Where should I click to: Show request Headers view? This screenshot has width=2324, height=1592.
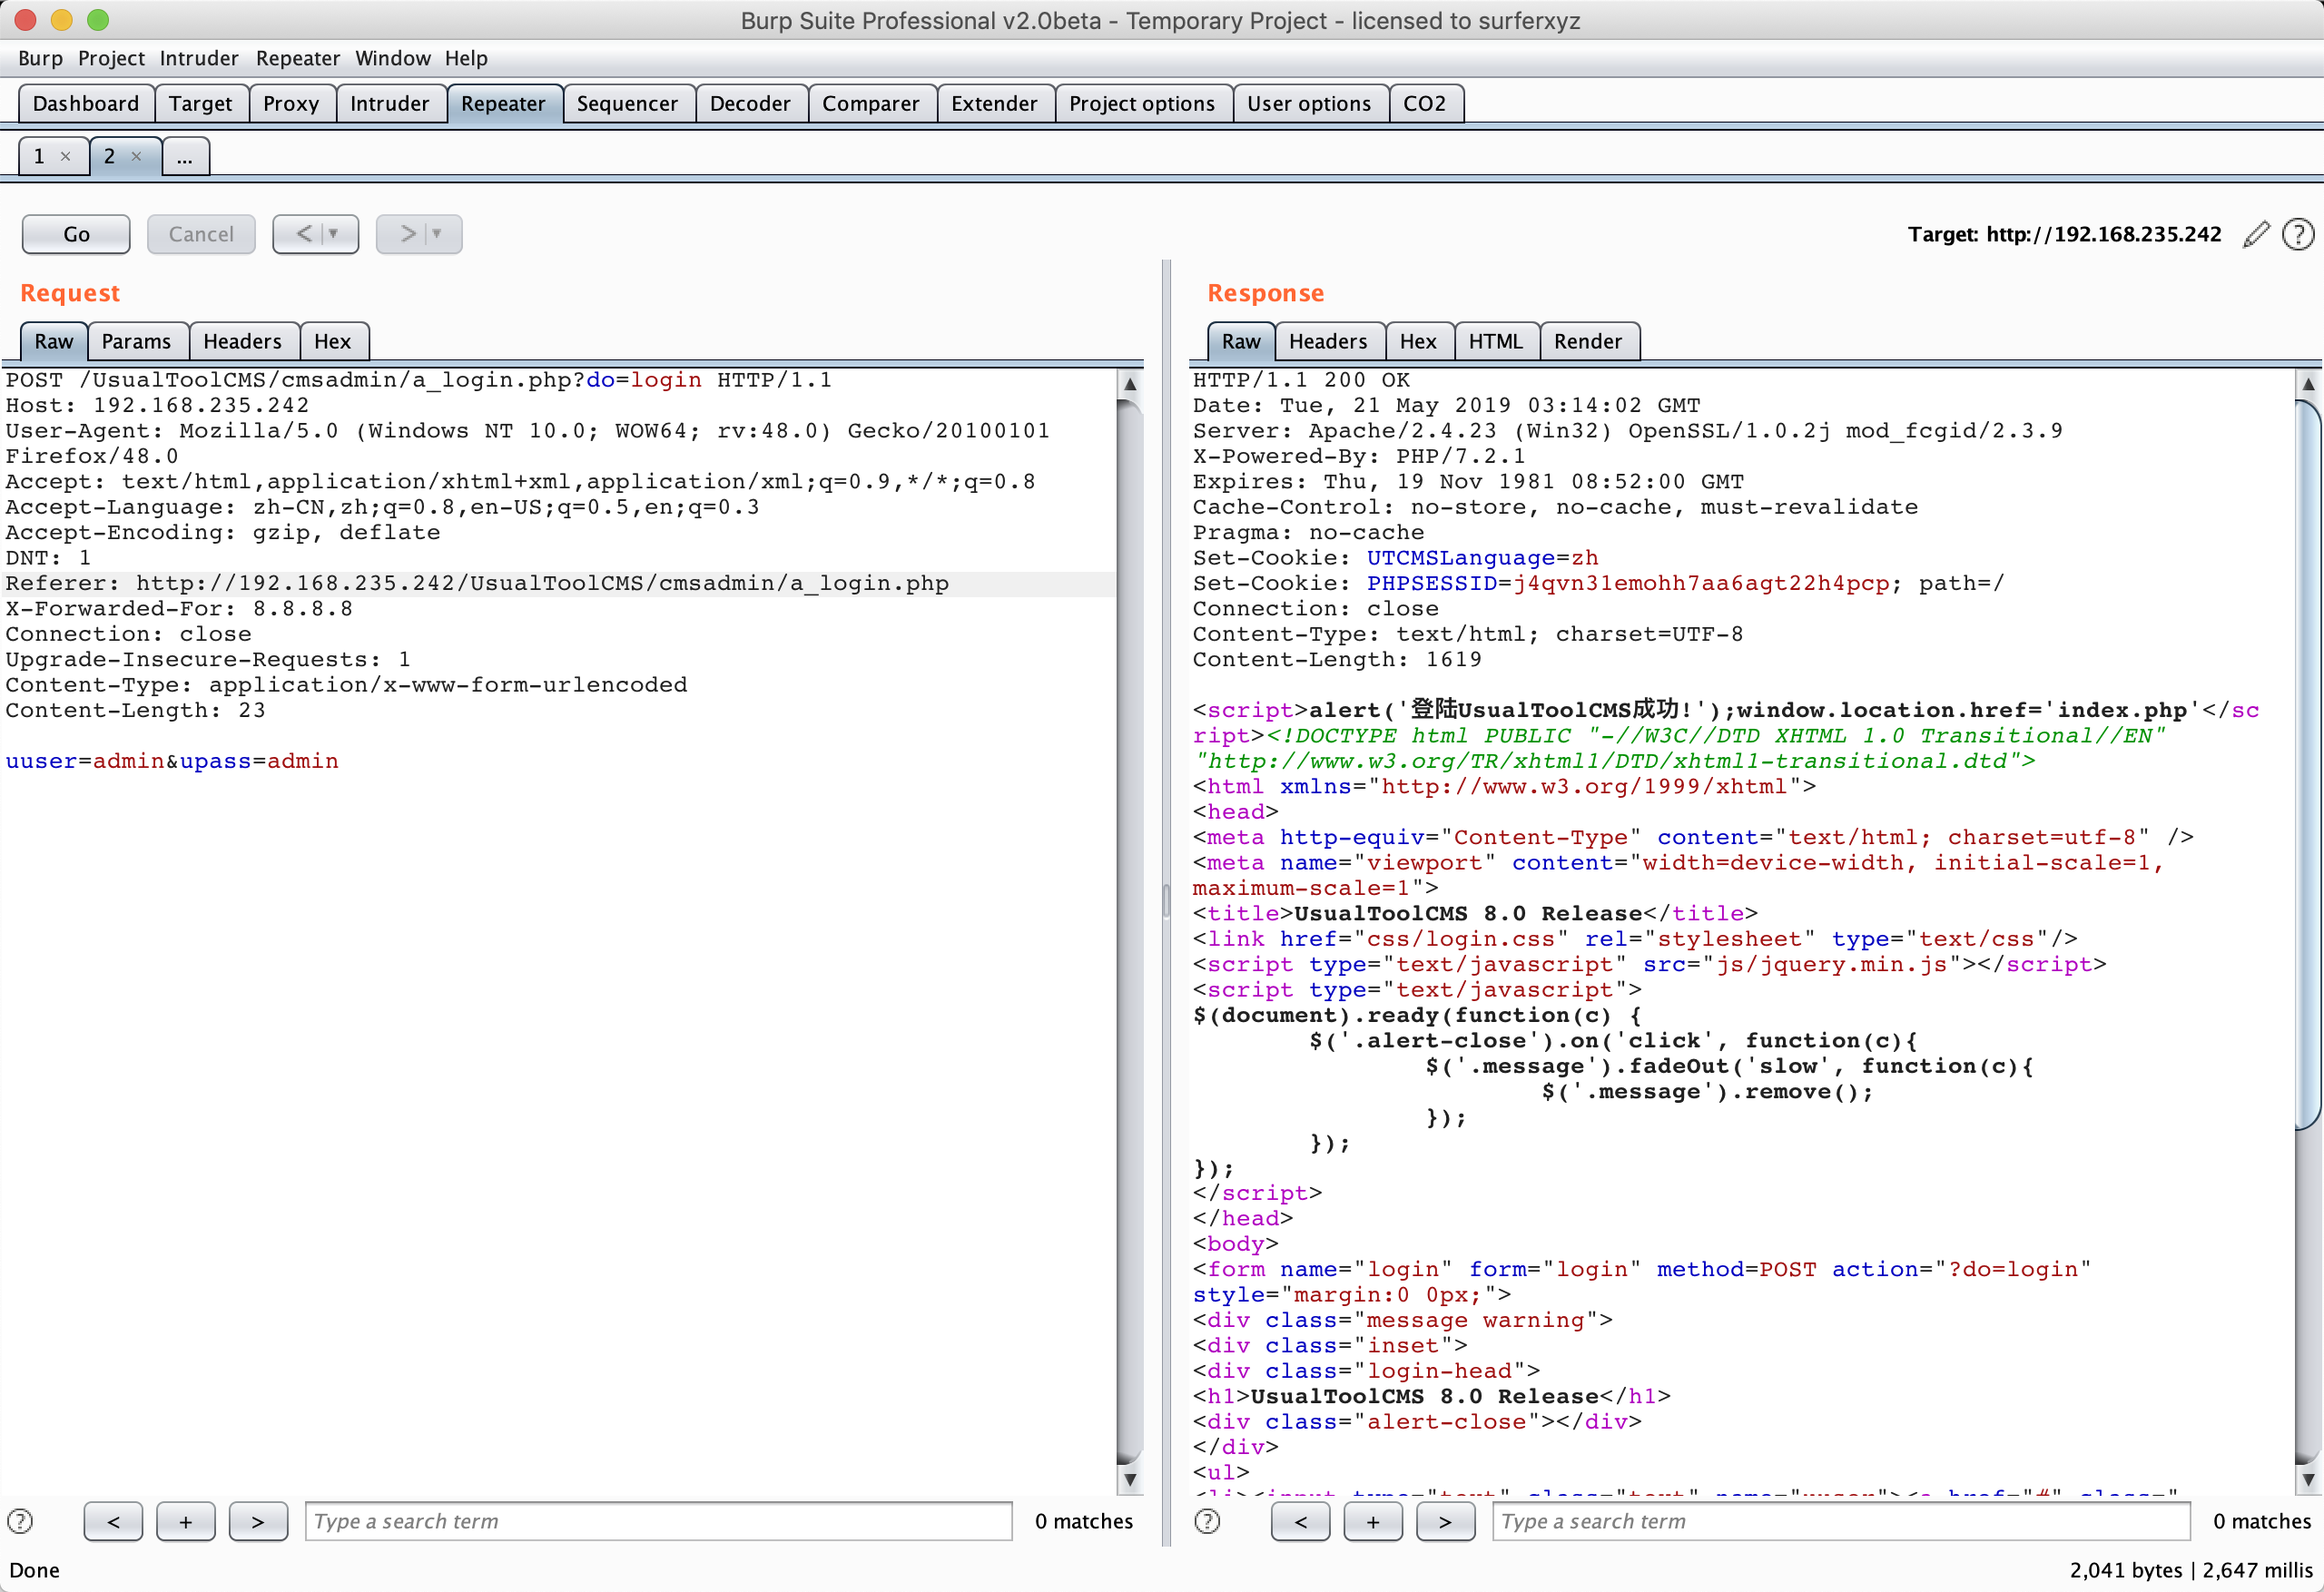pos(242,341)
